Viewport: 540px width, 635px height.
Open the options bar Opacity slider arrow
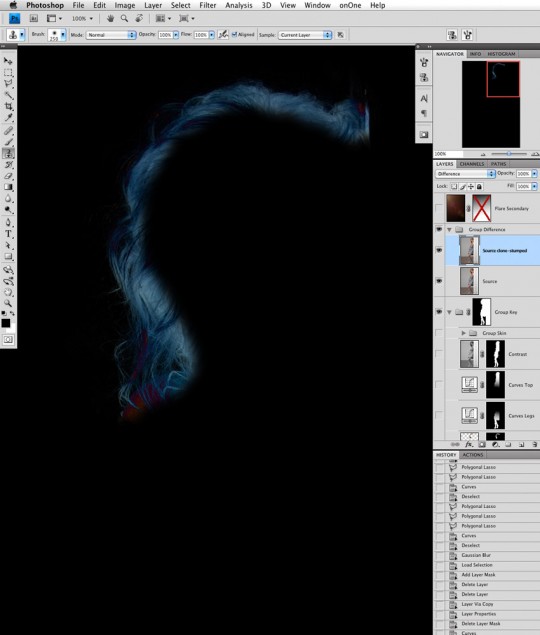(x=176, y=35)
